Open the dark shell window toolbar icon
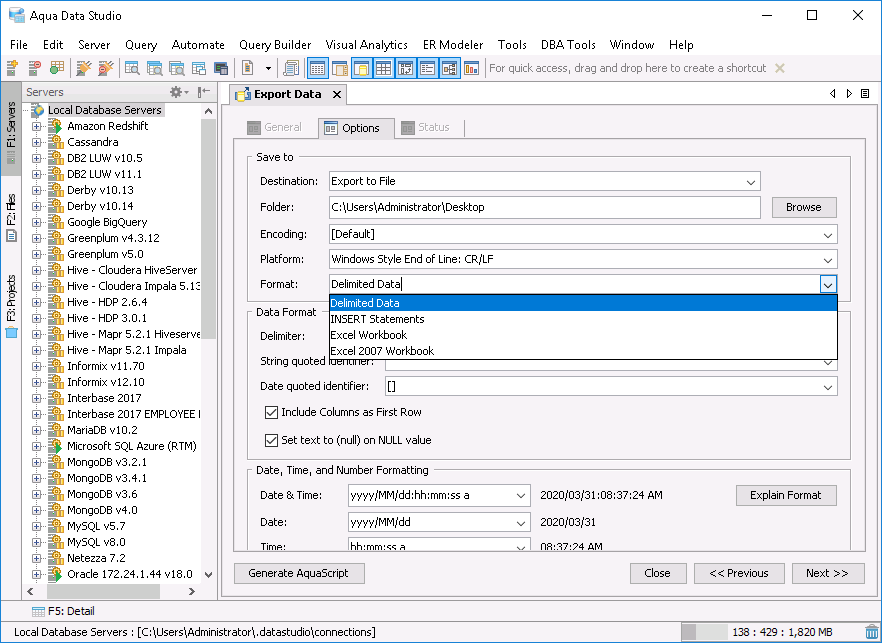This screenshot has width=882, height=643. (x=221, y=68)
